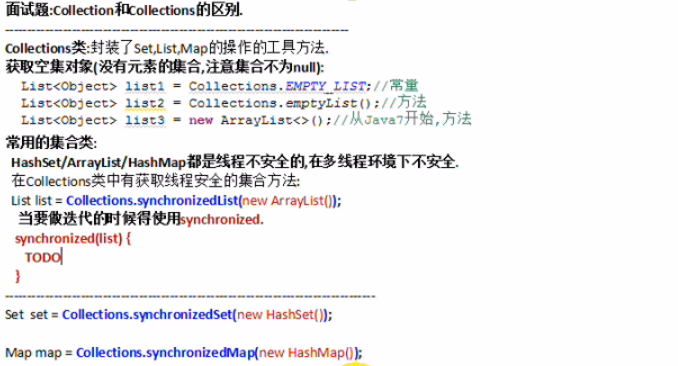Click the red word 'synchronized.' ending the sentence
678x366 pixels.
tap(222, 220)
